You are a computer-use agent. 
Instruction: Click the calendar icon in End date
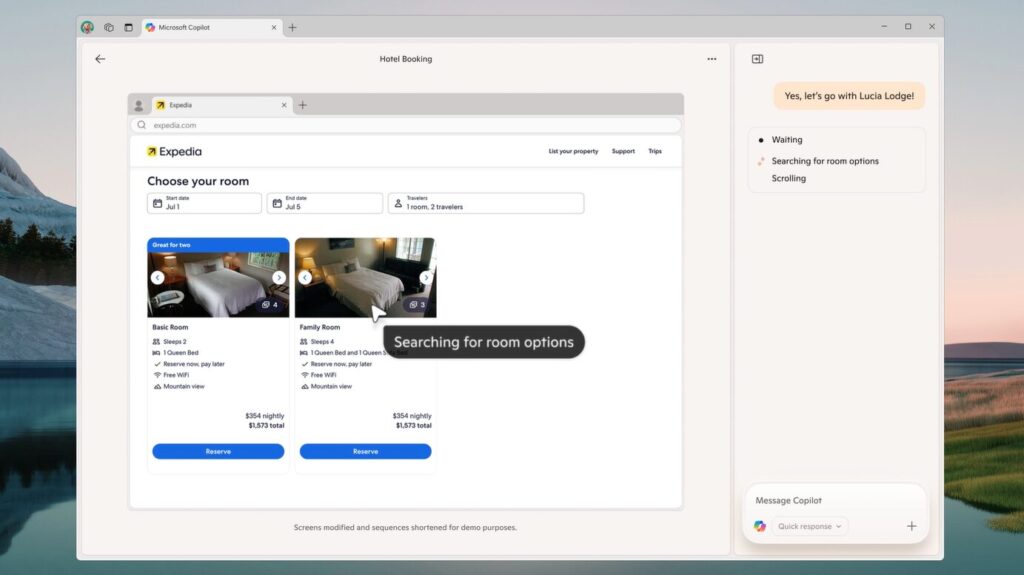277,204
